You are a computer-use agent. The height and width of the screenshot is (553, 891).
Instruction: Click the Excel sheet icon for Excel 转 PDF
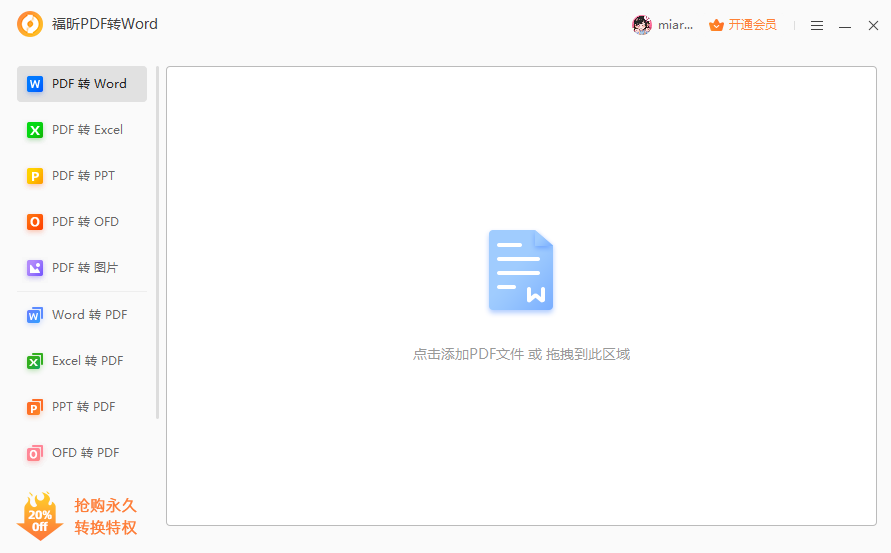pos(35,361)
